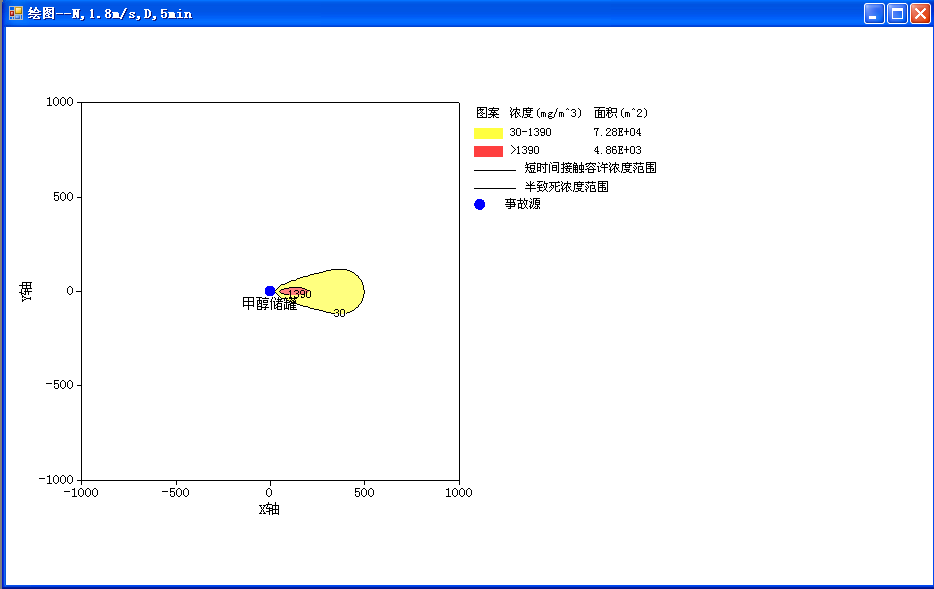Click the X轴 axis title
This screenshot has width=934, height=589.
click(x=269, y=509)
